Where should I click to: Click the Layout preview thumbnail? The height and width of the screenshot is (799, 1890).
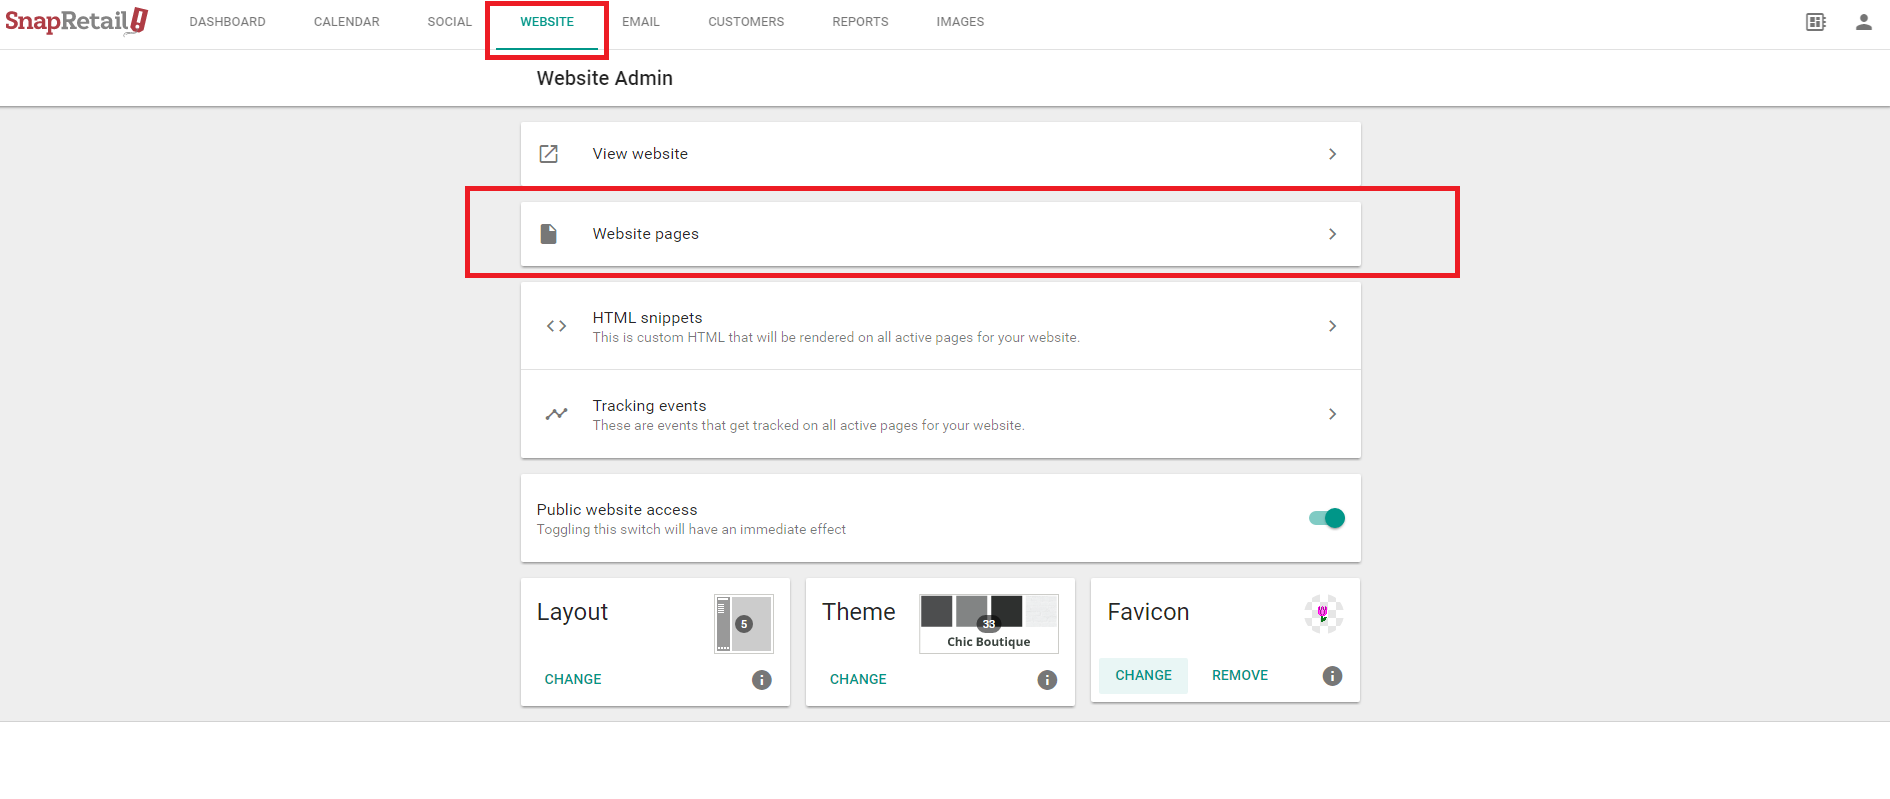click(744, 624)
